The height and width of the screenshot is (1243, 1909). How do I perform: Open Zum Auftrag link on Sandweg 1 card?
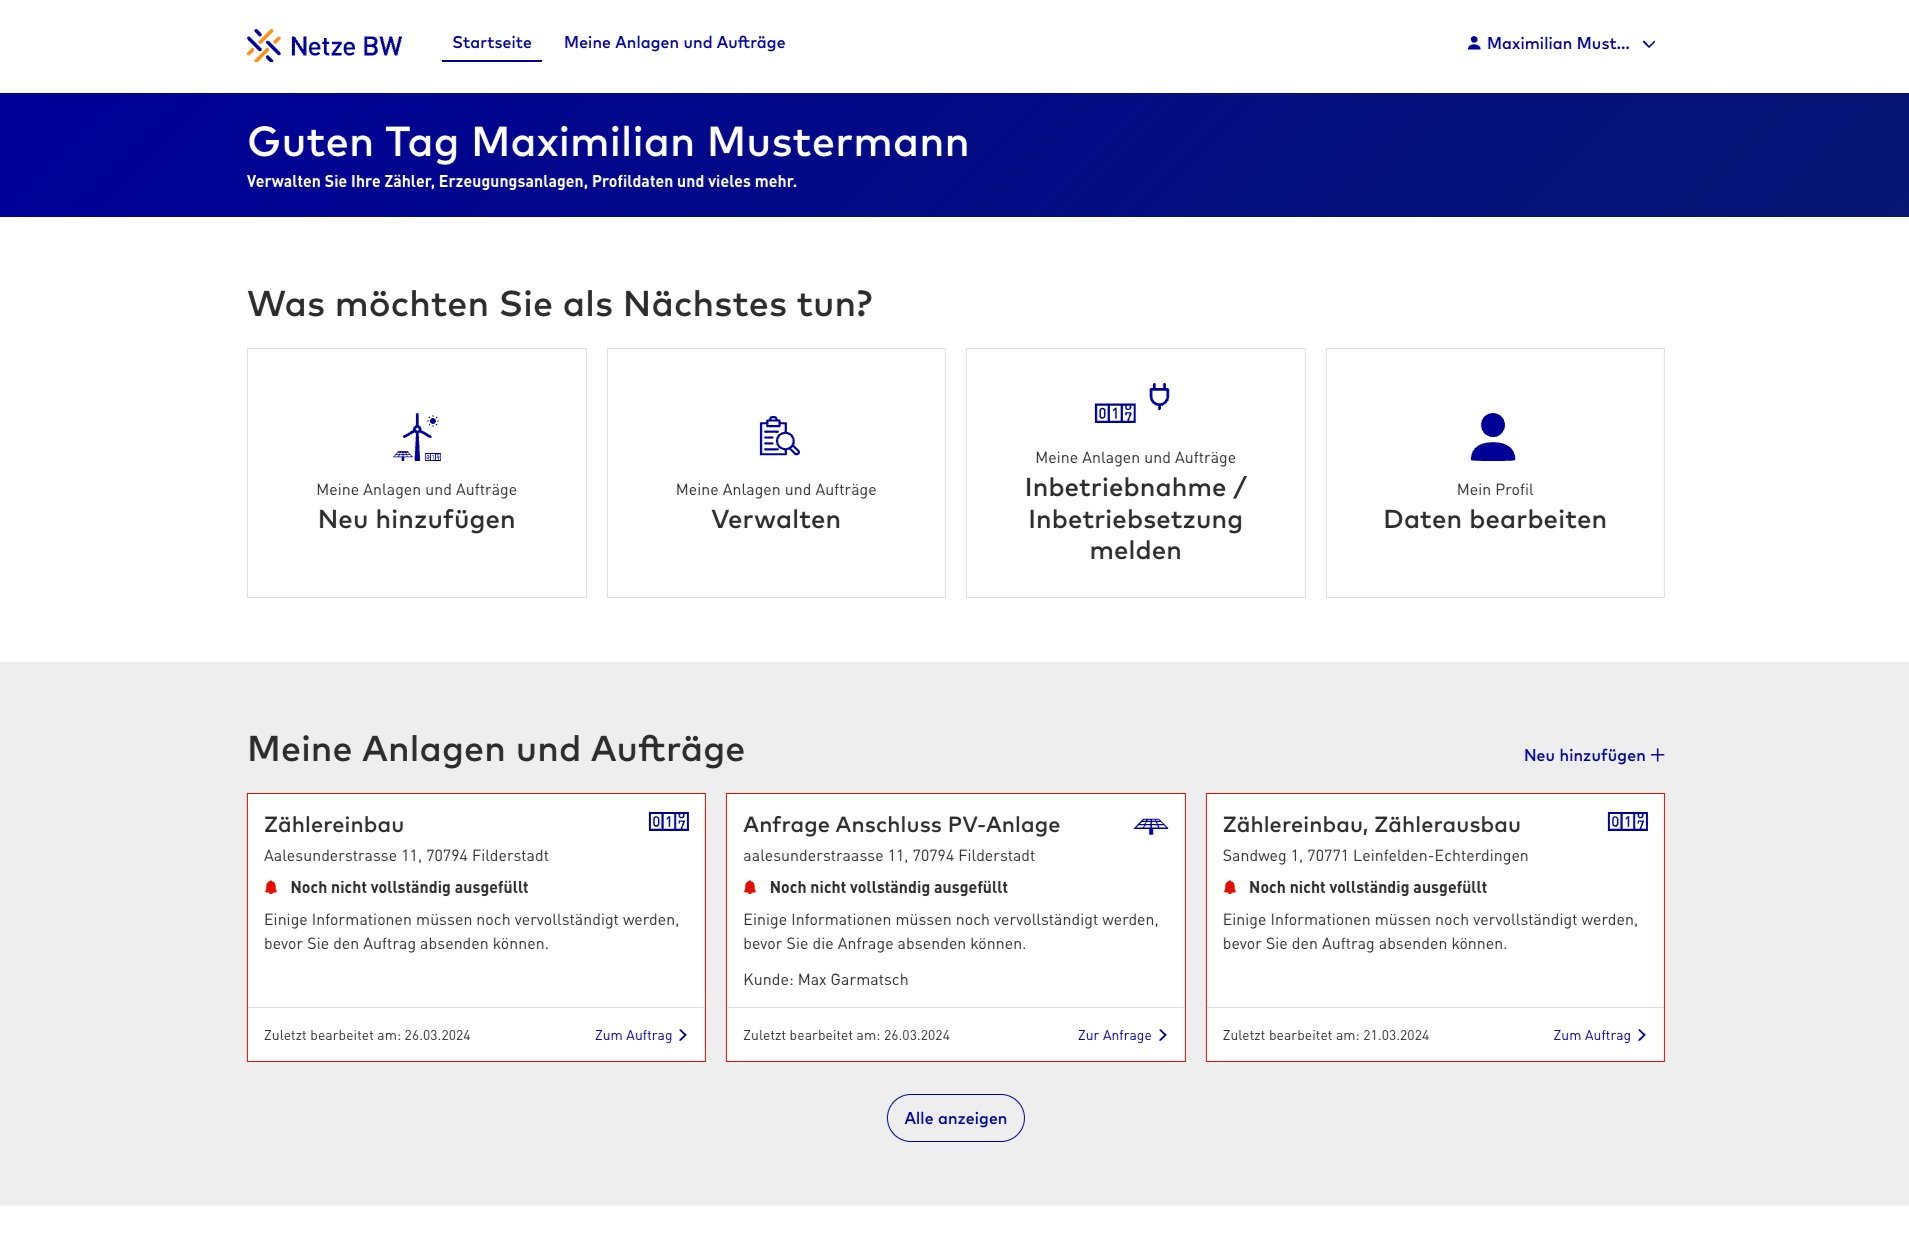pos(1600,1035)
